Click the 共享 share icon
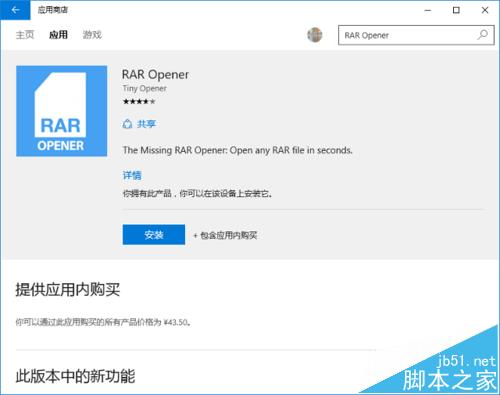Screen dimensions: 500x395 pos(127,124)
